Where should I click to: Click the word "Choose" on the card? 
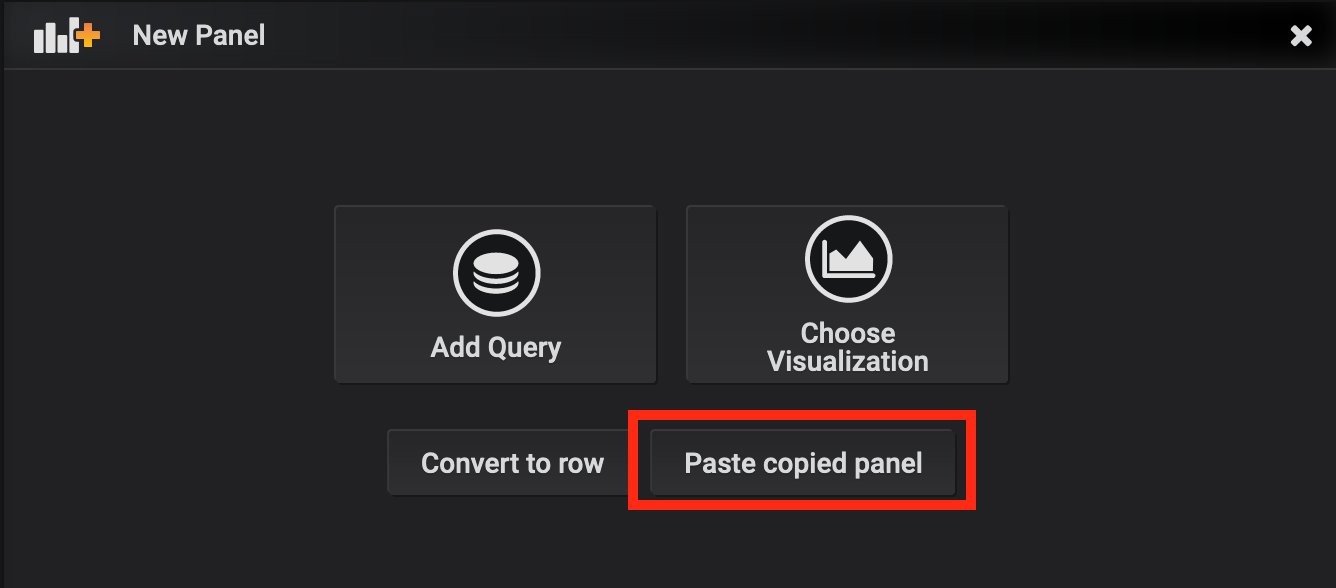point(848,333)
